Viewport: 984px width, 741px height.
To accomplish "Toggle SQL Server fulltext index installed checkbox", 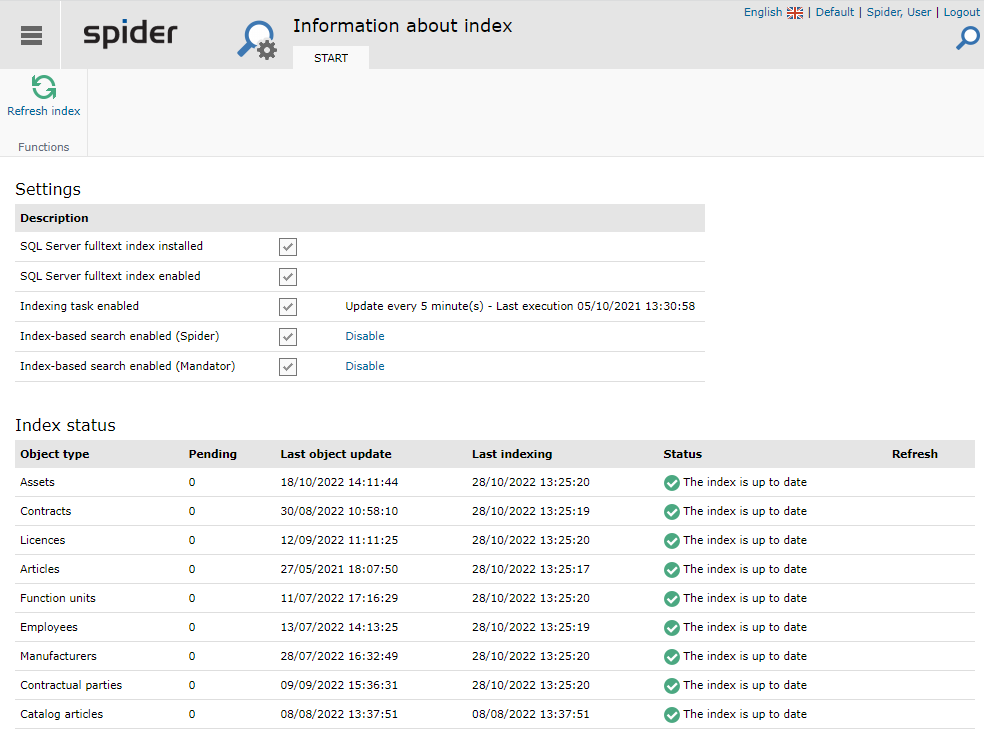I will click(288, 247).
